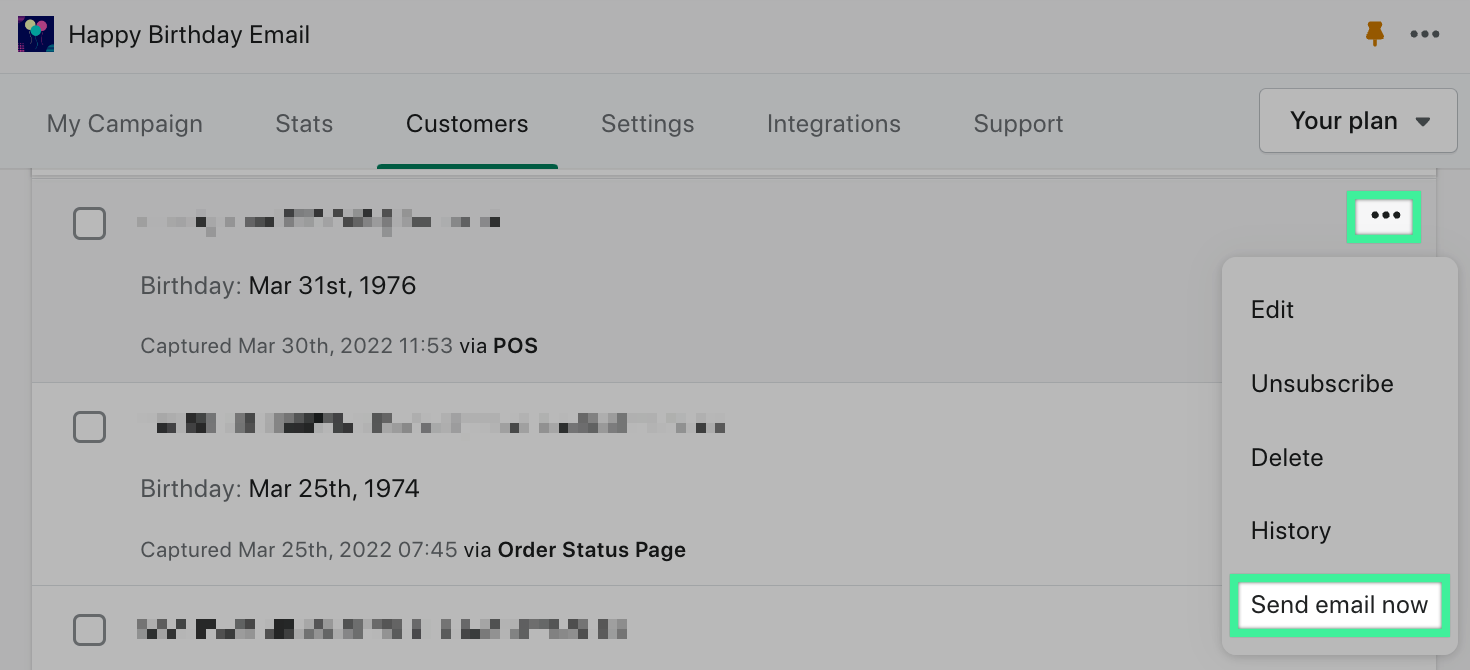Choose Edit from the actions menu
Viewport: 1470px width, 670px height.
click(1272, 310)
